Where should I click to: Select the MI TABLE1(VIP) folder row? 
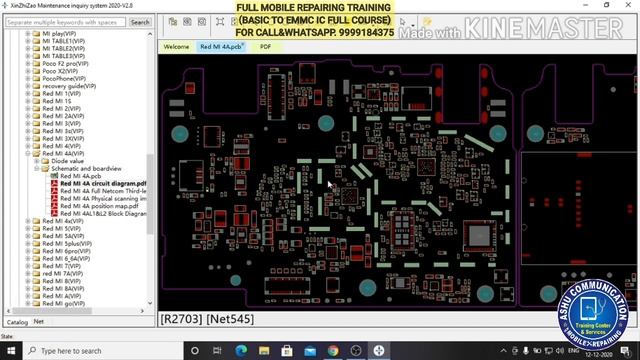coord(63,41)
